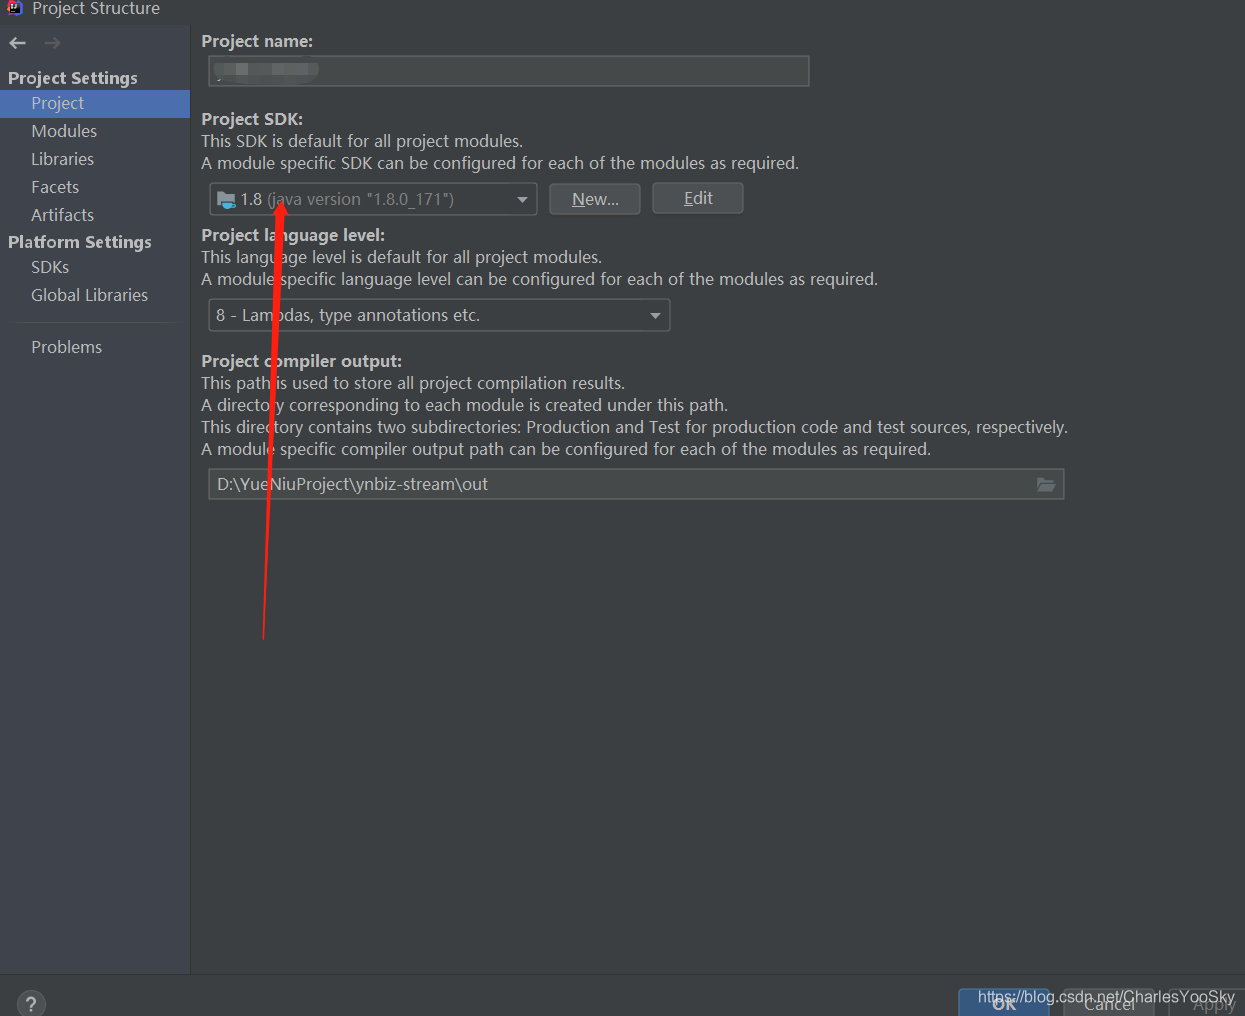Click inside the Project name field
Image resolution: width=1245 pixels, height=1016 pixels.
pyautogui.click(x=508, y=70)
